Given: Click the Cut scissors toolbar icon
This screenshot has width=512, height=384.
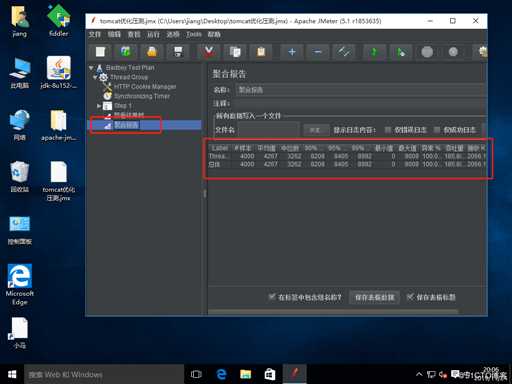Looking at the screenshot, I should click(x=209, y=52).
